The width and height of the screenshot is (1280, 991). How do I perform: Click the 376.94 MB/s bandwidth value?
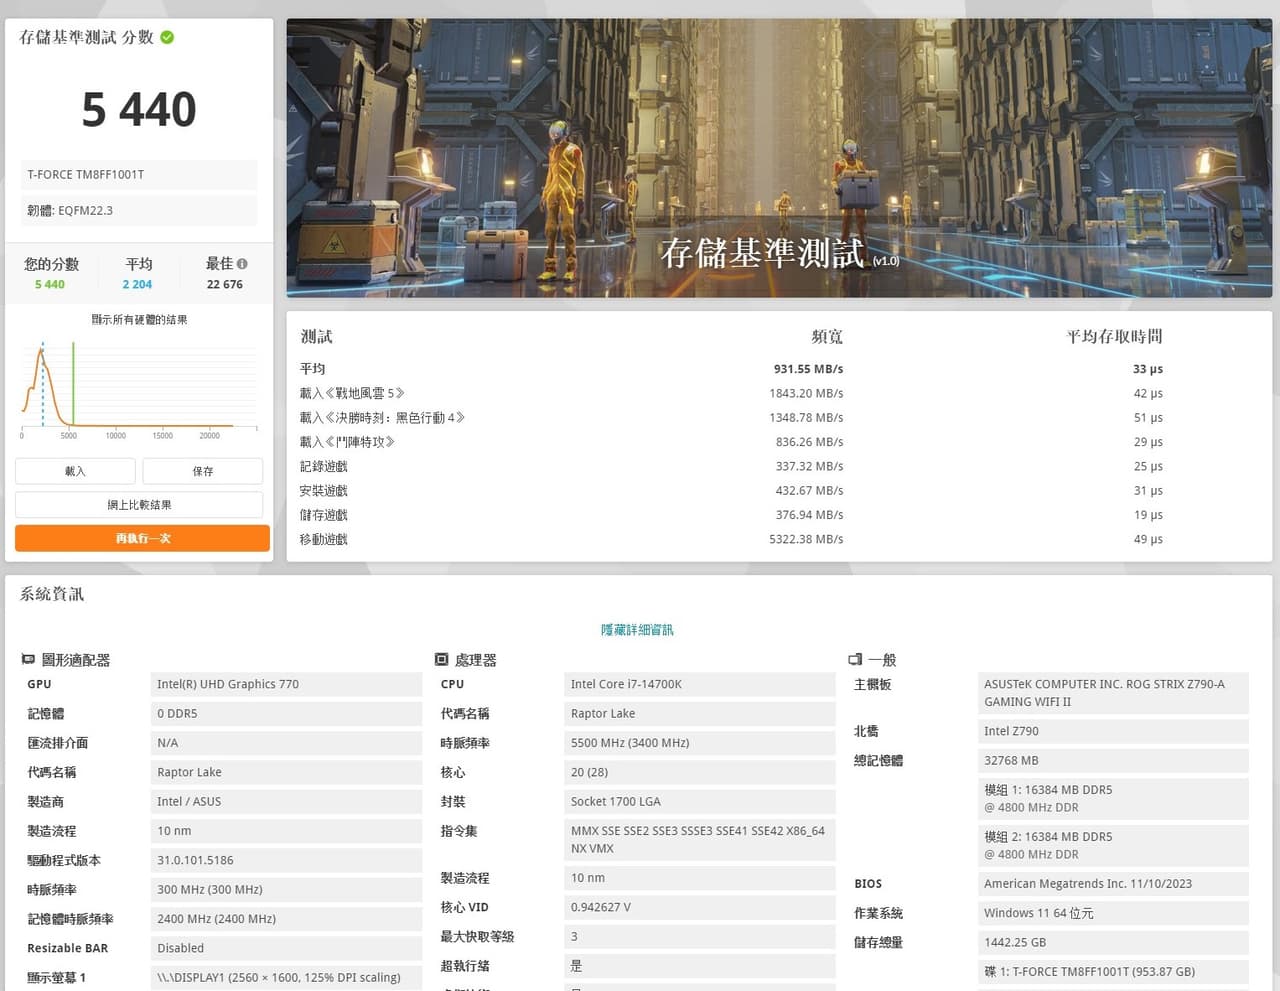tap(809, 515)
